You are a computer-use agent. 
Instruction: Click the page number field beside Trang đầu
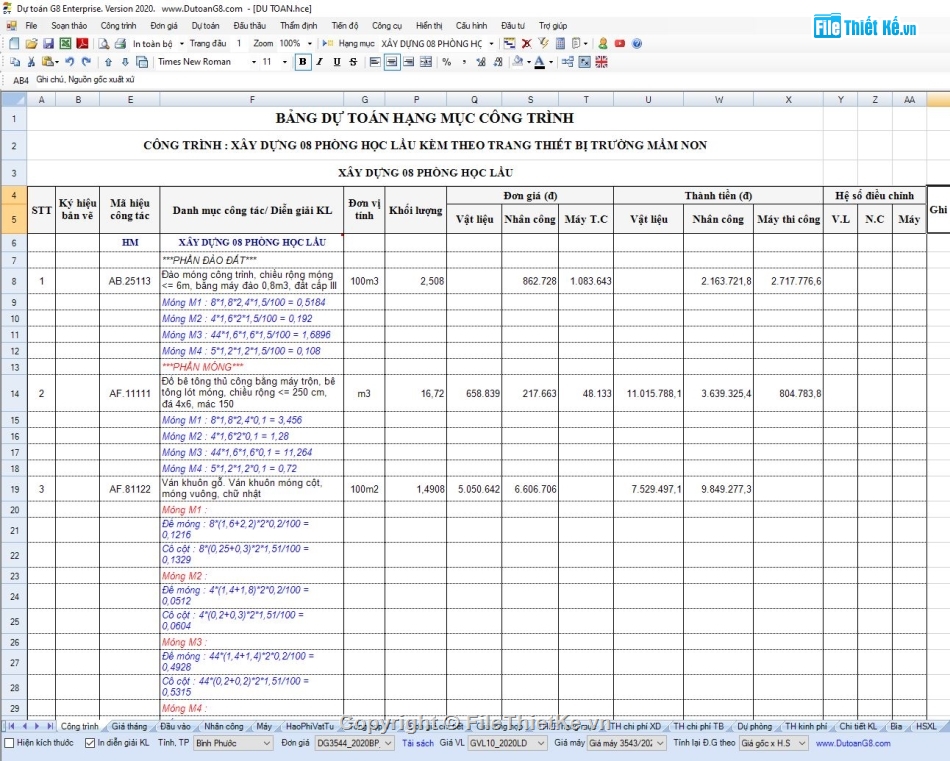[x=239, y=44]
